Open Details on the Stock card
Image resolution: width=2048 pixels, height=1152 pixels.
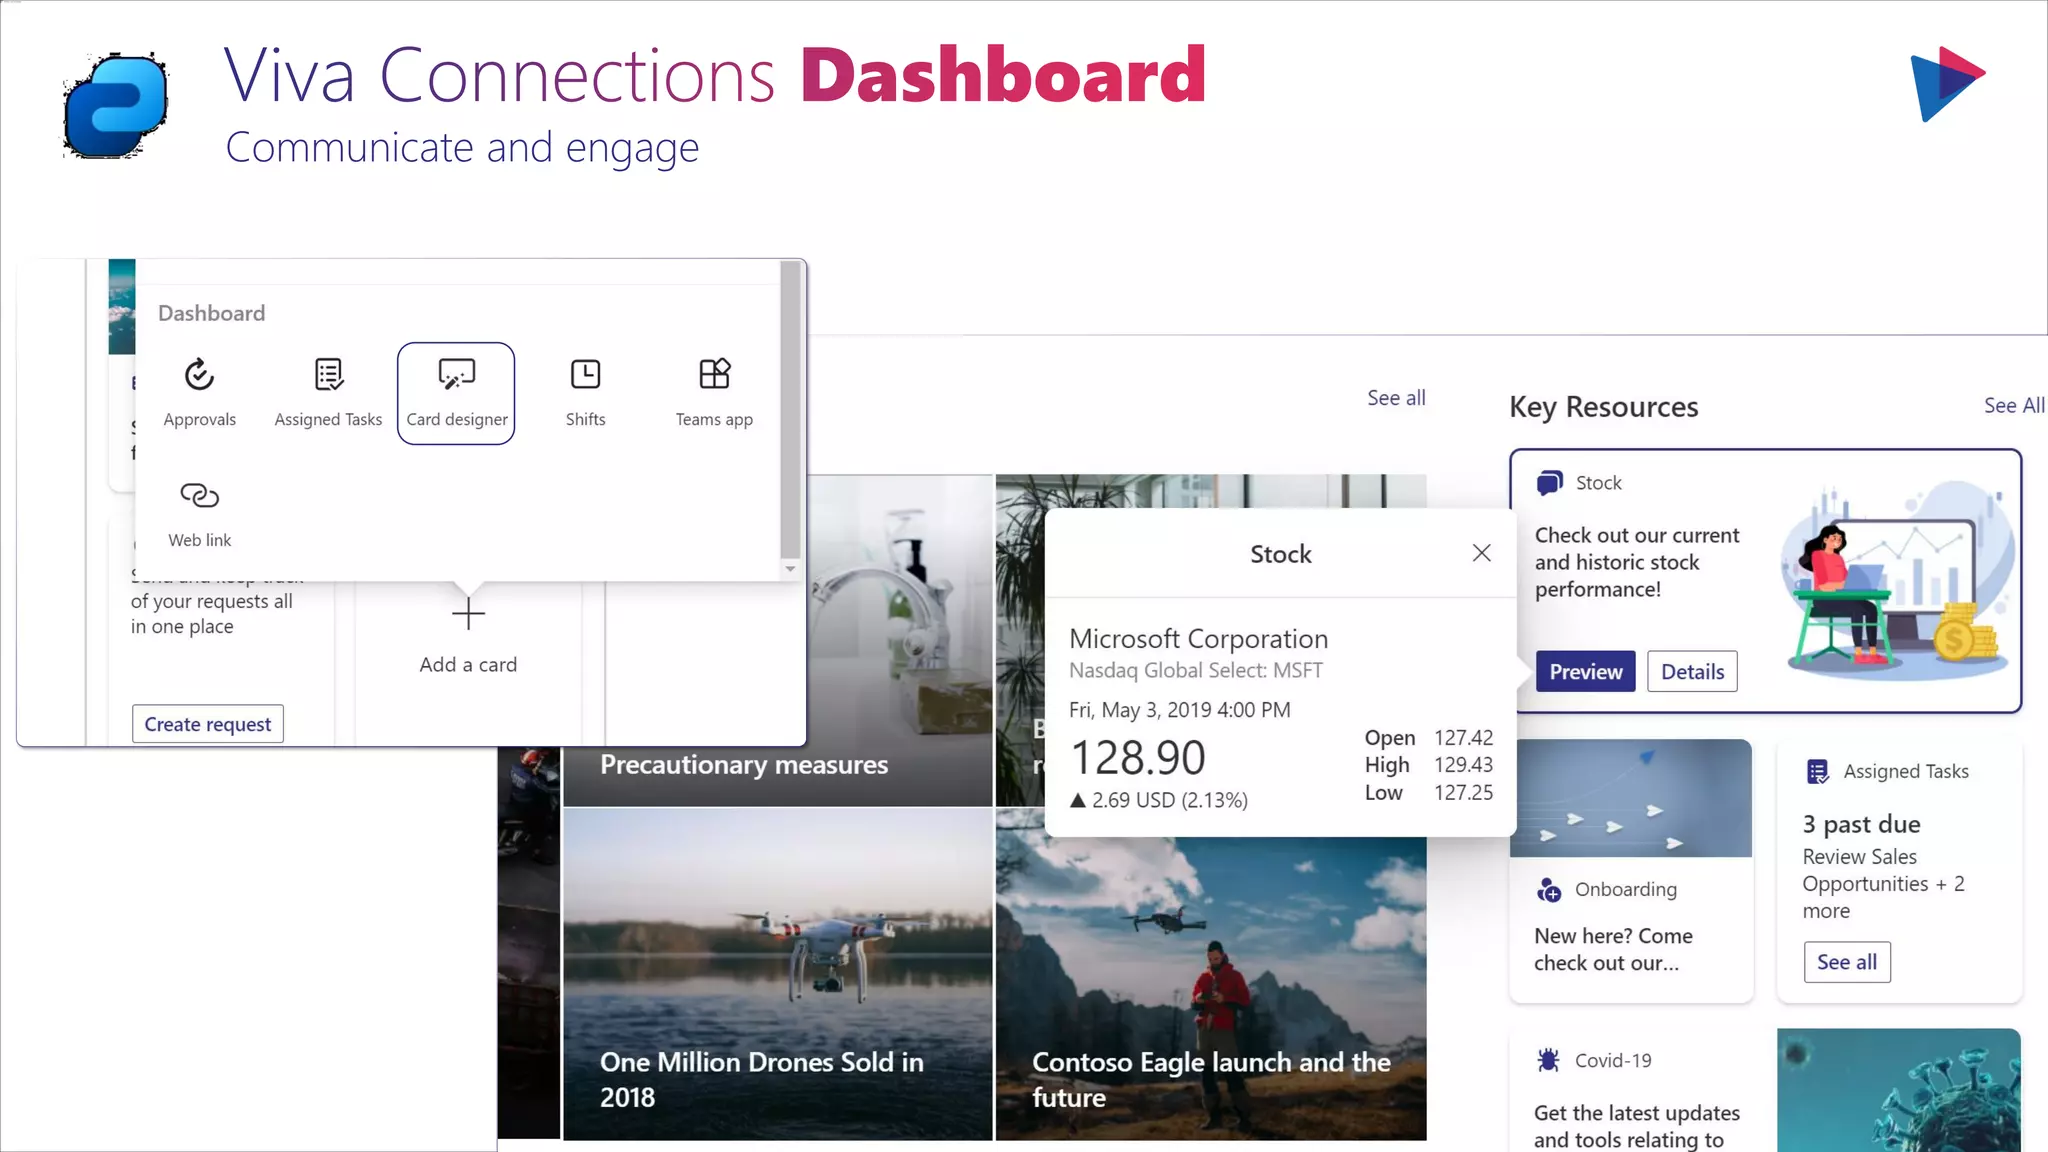click(x=1692, y=672)
